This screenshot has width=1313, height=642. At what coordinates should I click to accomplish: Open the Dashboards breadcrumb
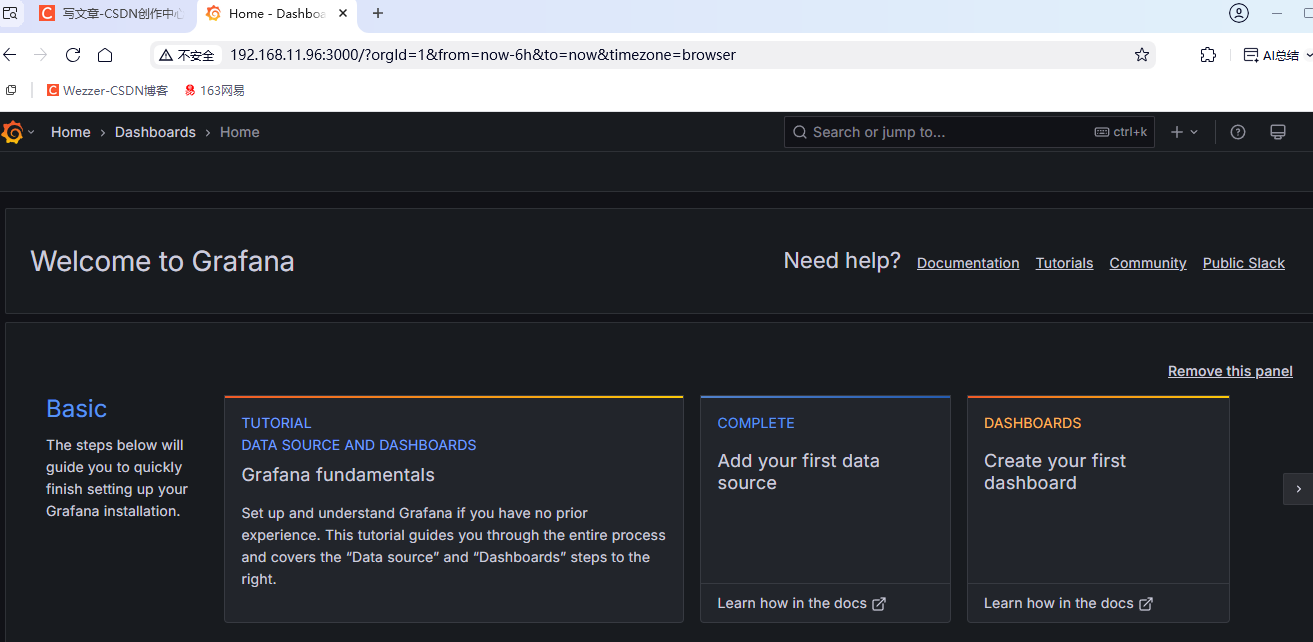(155, 132)
